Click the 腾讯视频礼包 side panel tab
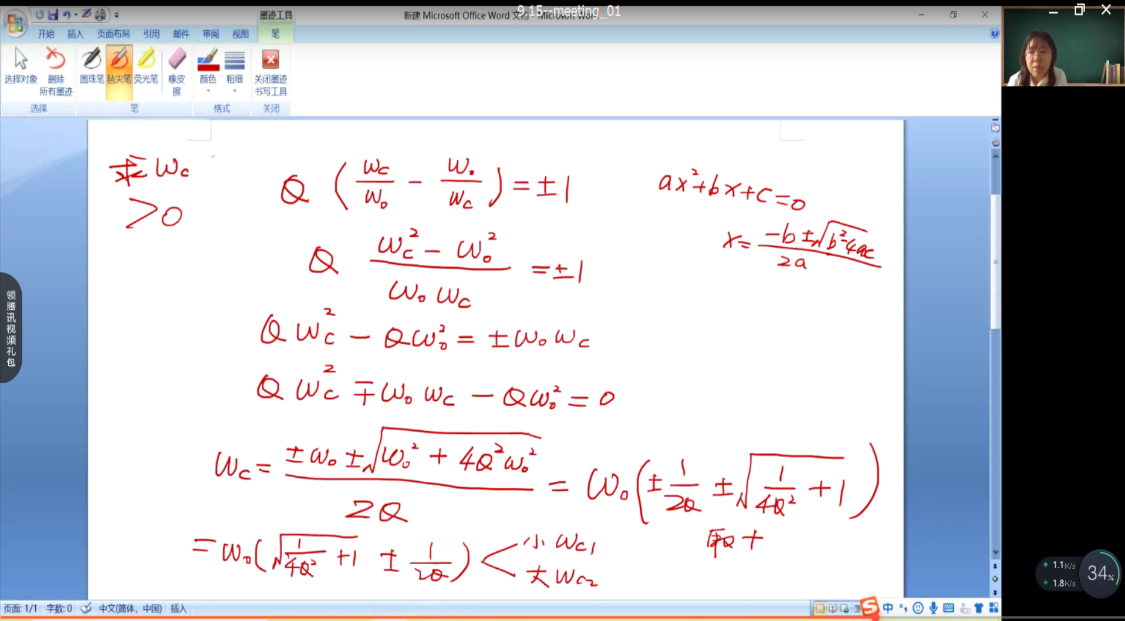The height and width of the screenshot is (621, 1125). point(10,327)
